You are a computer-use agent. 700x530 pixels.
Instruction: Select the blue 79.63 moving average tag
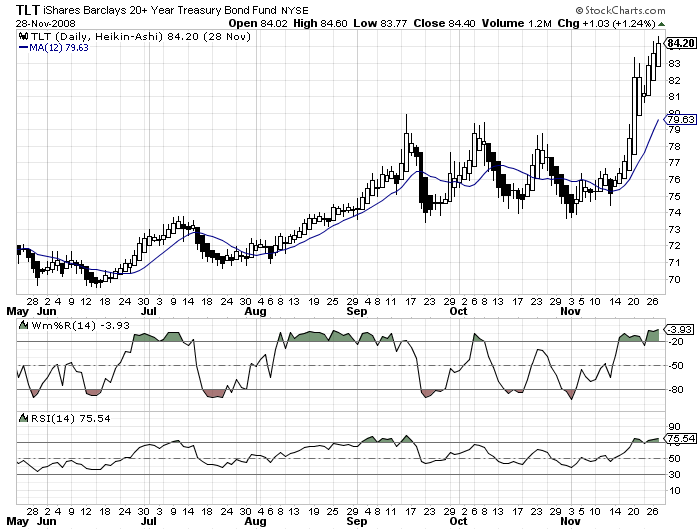[x=679, y=120]
